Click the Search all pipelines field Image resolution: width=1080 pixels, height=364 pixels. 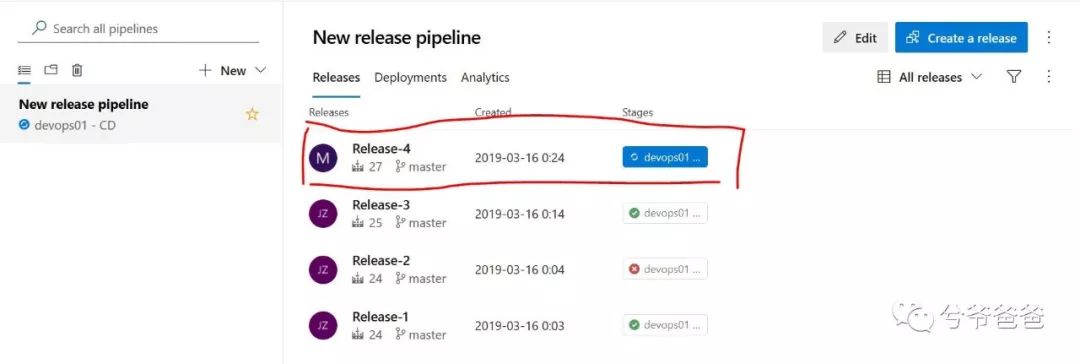[x=138, y=29]
